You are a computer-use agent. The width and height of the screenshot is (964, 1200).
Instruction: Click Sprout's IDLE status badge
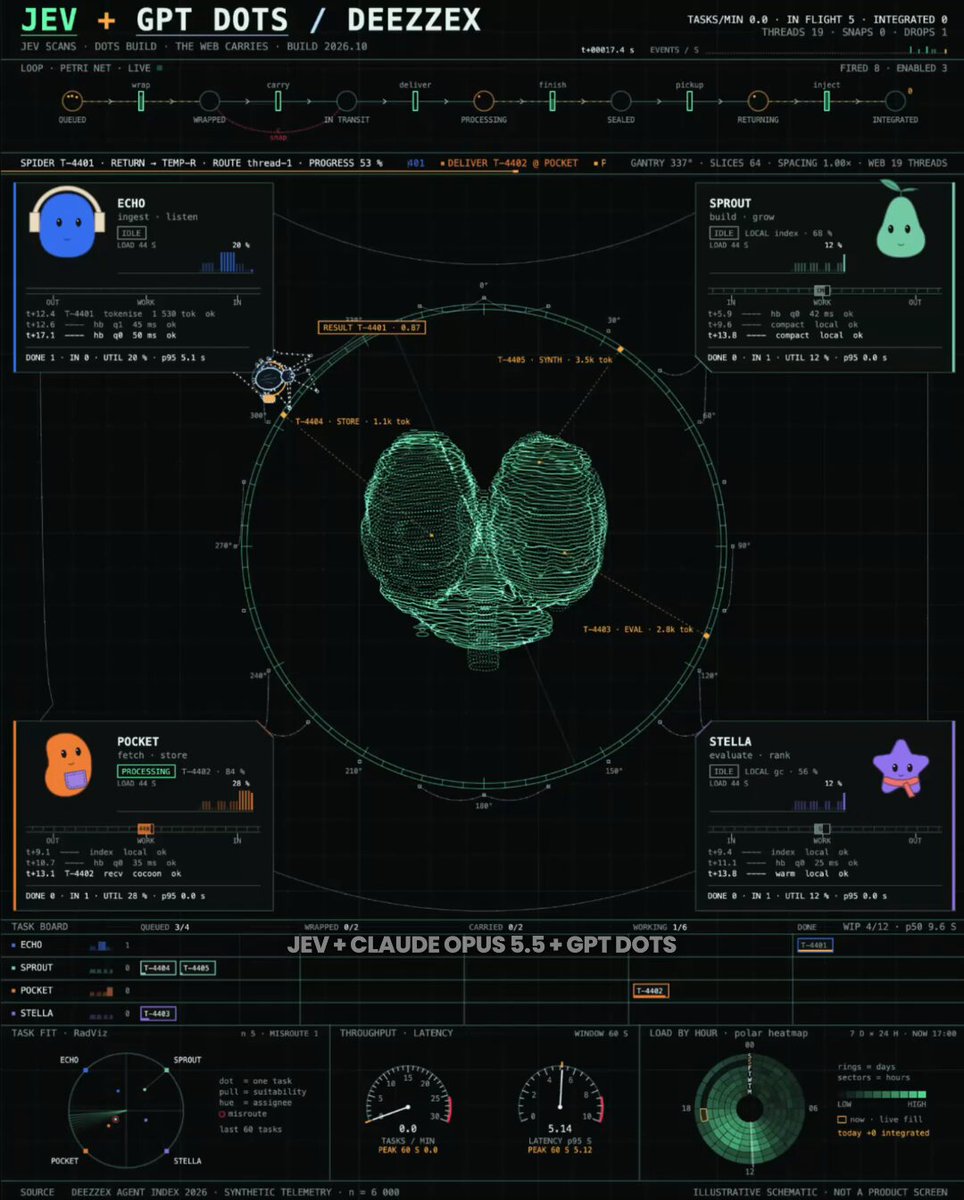point(723,232)
